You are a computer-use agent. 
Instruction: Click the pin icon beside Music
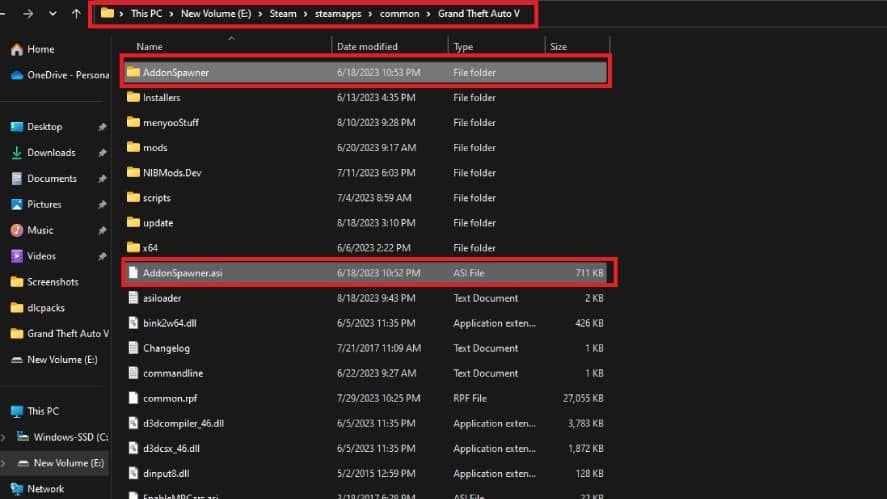(102, 230)
